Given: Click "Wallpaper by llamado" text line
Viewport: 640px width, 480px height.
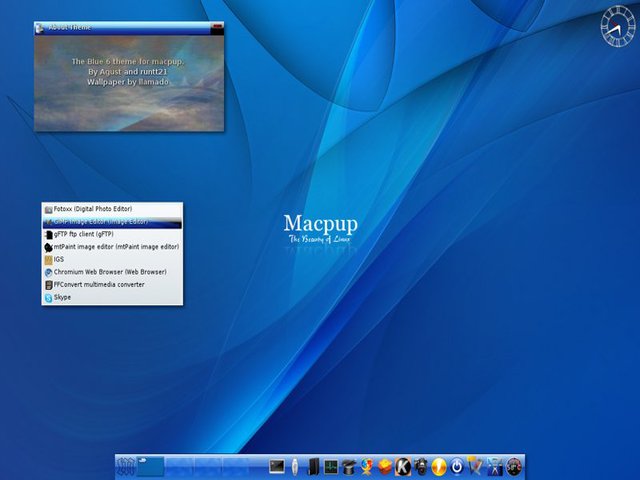Looking at the screenshot, I should (128, 82).
